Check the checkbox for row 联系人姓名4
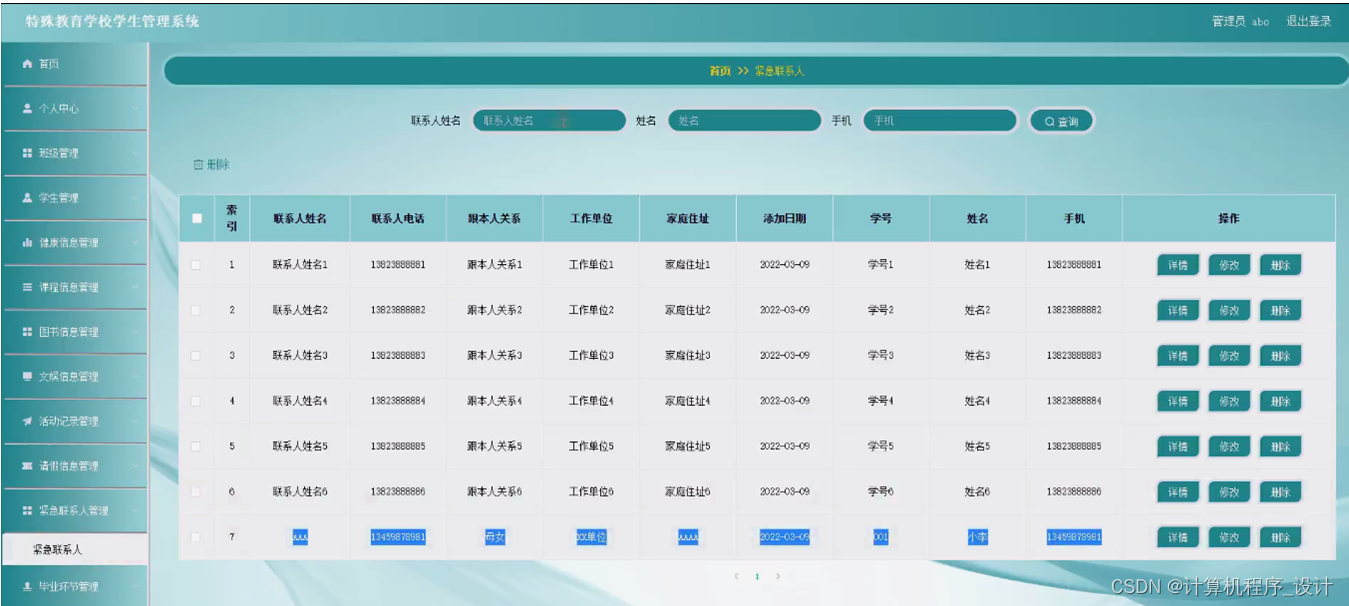The width and height of the screenshot is (1349, 606). (196, 401)
